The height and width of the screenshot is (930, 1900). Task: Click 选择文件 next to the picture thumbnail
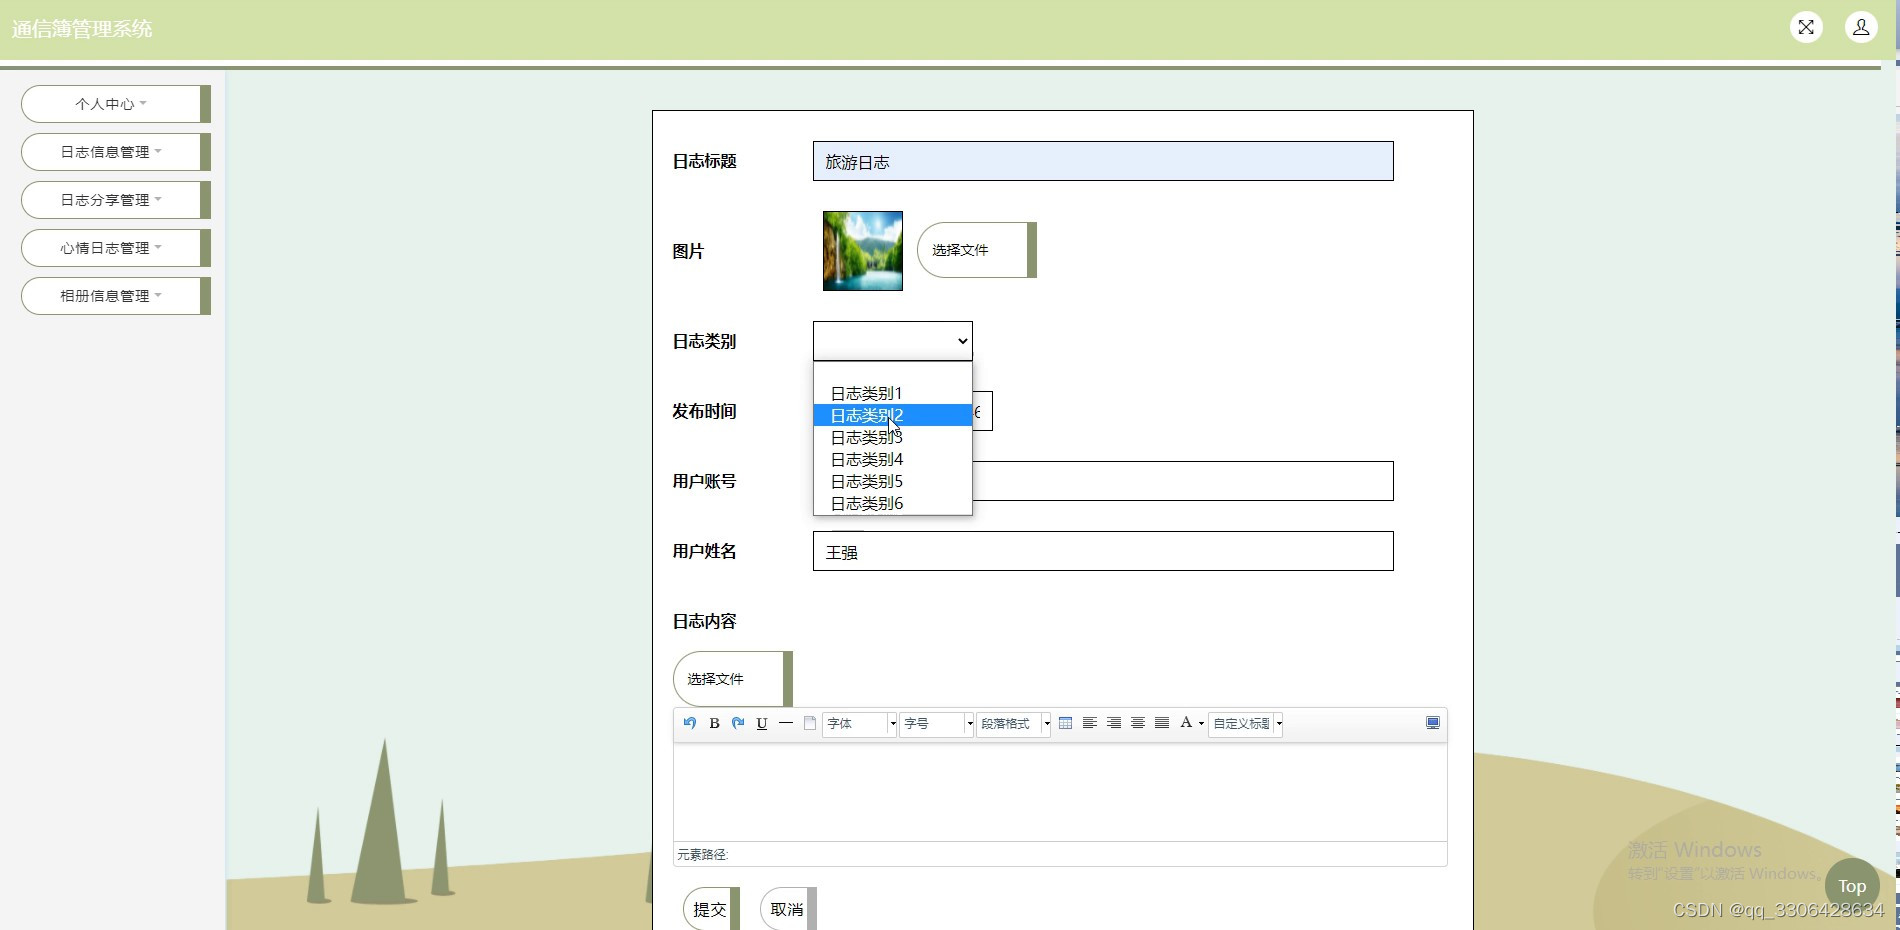pyautogui.click(x=976, y=250)
